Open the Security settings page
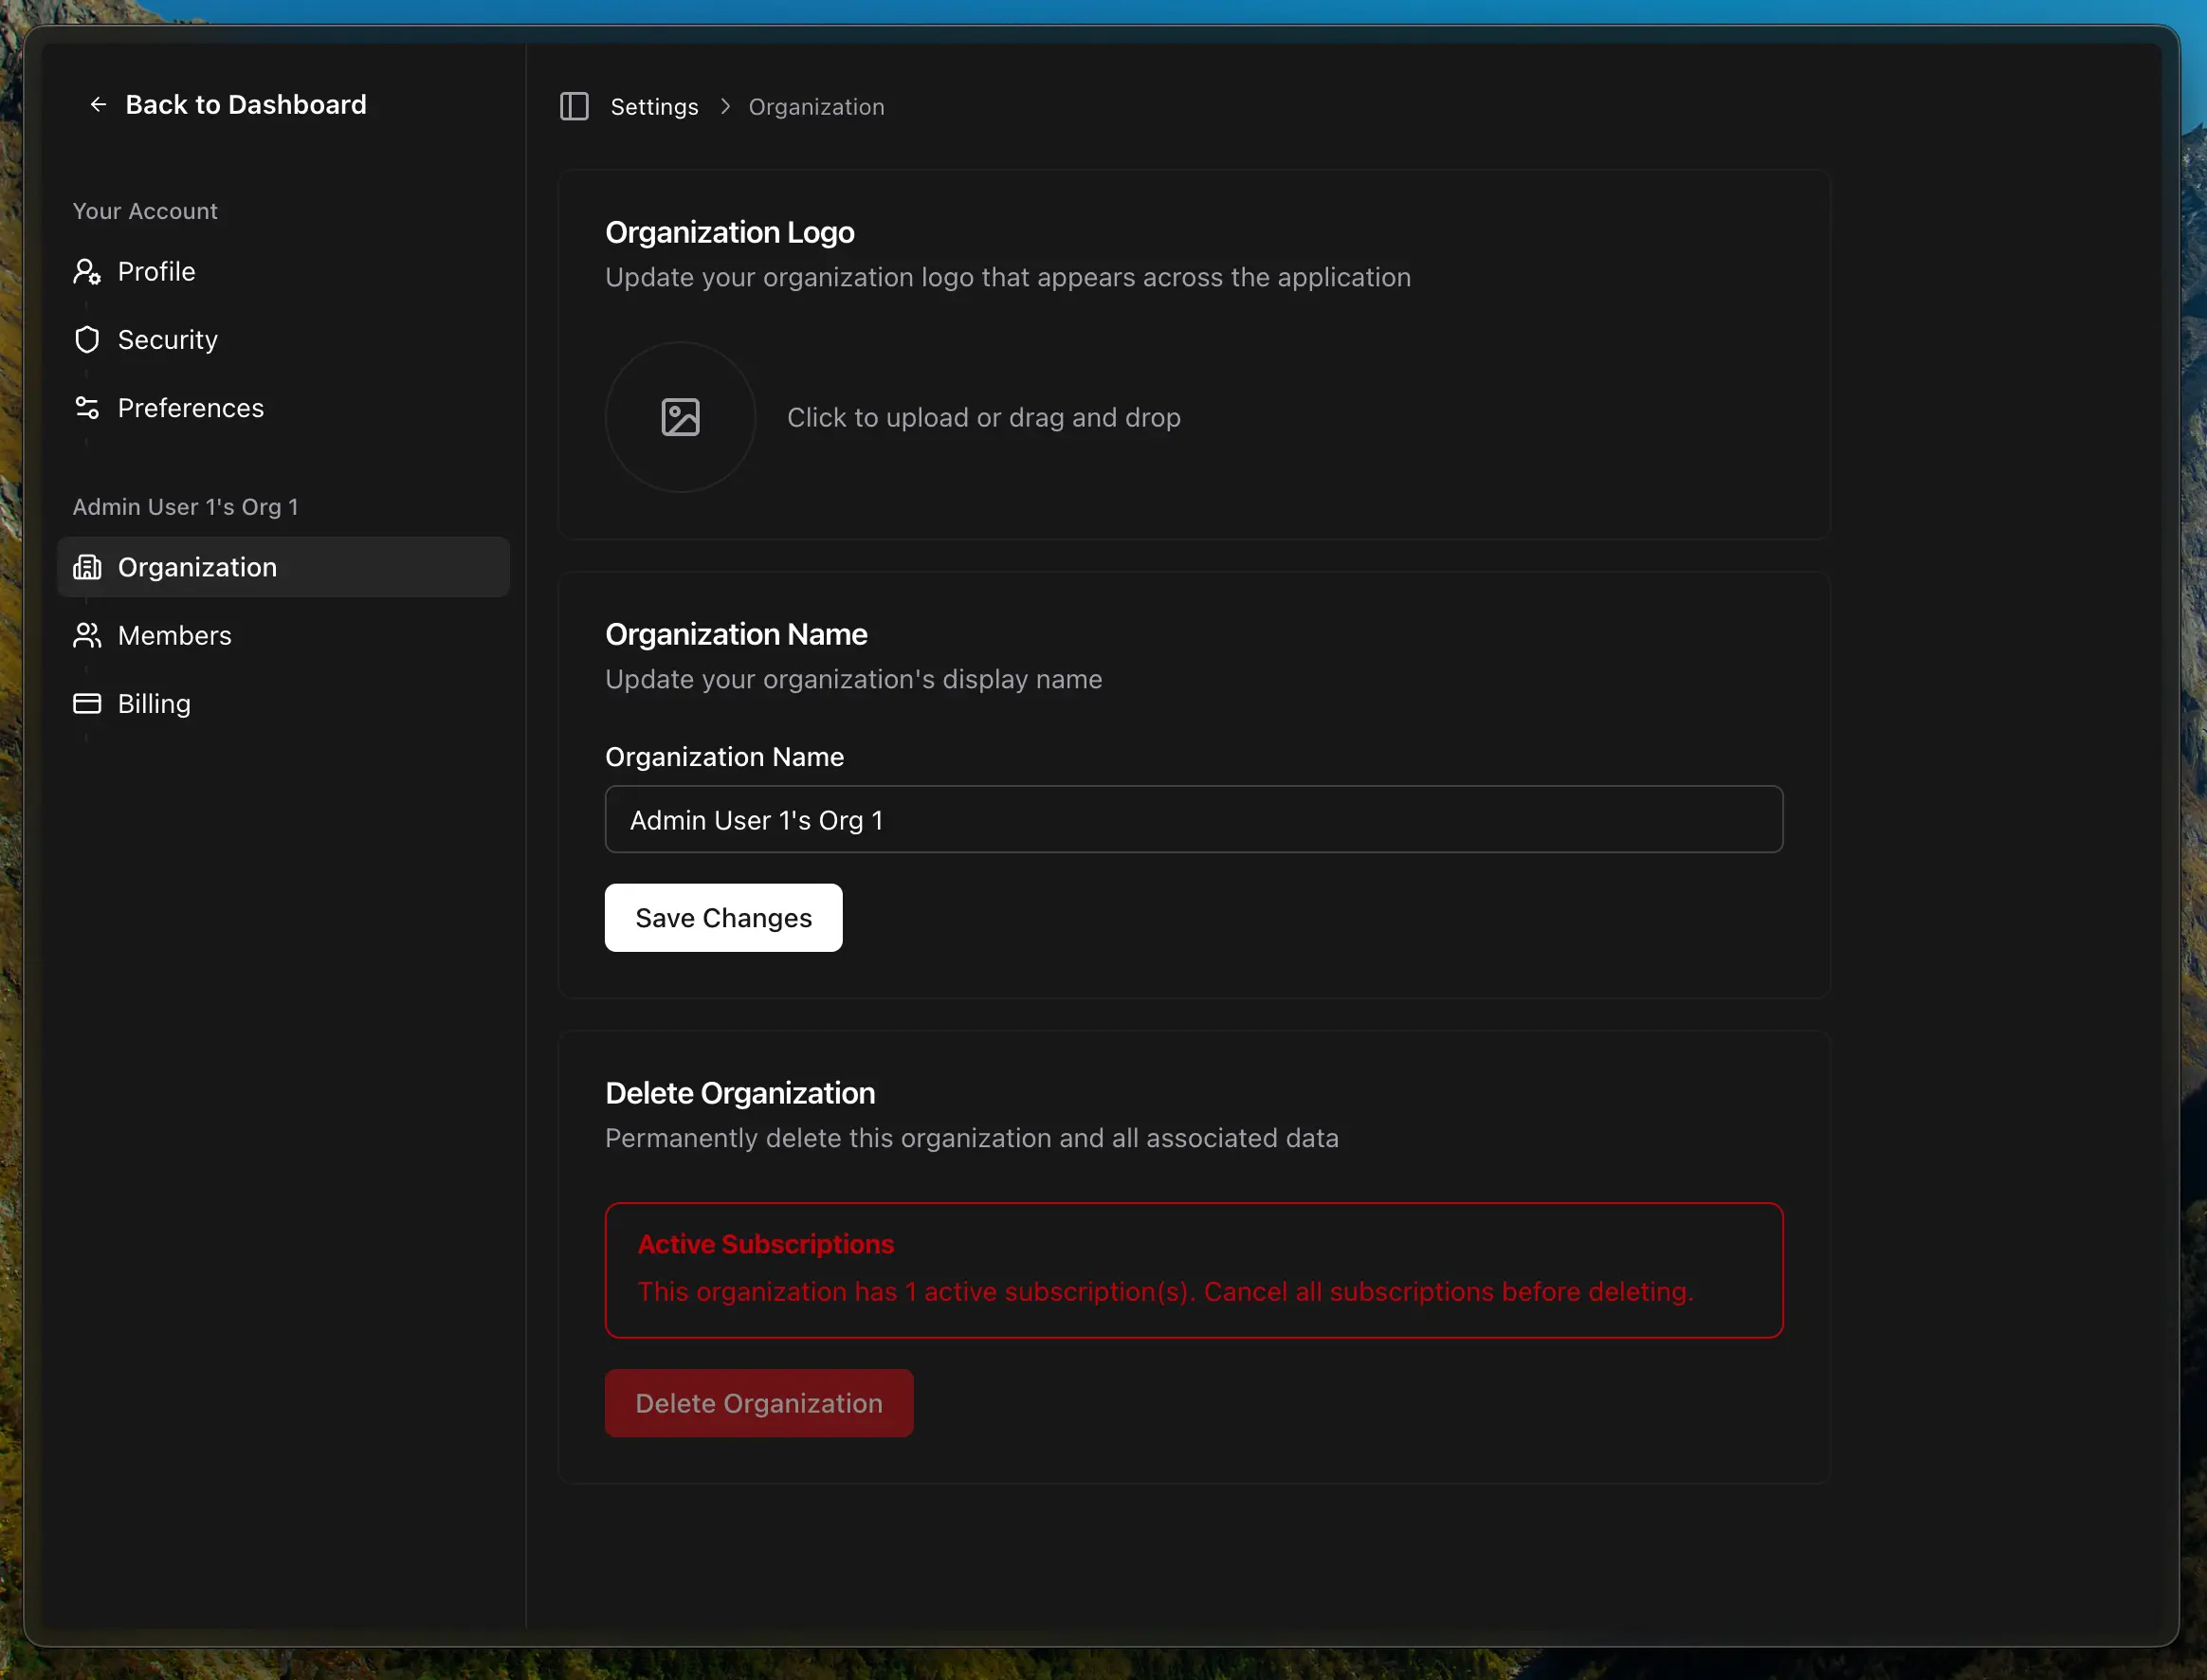 (167, 340)
